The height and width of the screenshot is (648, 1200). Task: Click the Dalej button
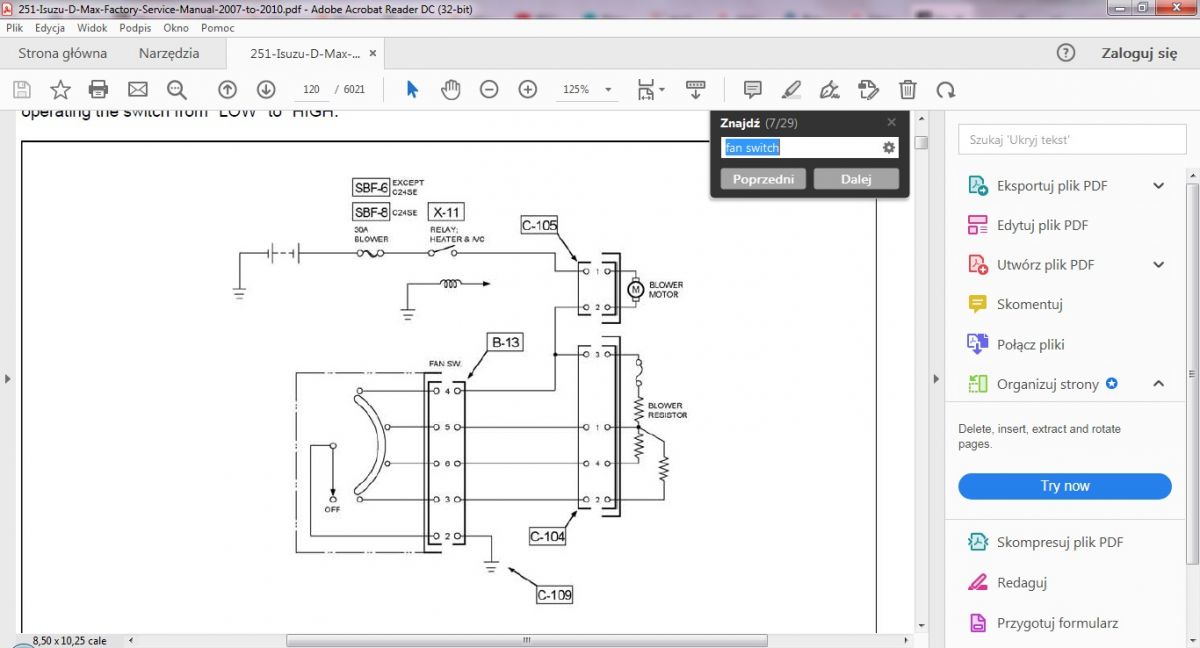pyautogui.click(x=856, y=179)
